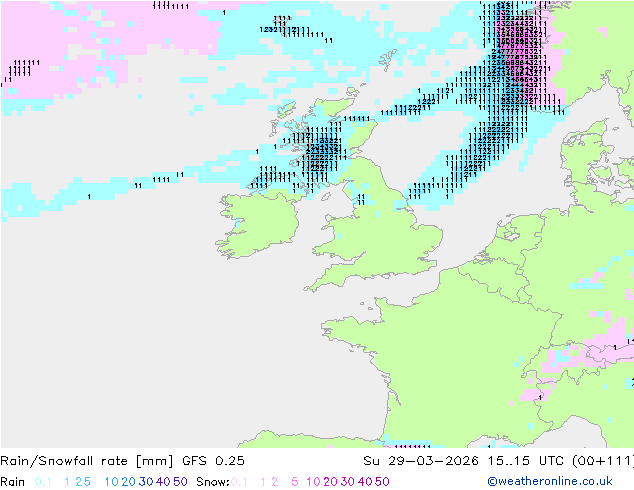Open the ©weatheronline.co.uk link

550,481
